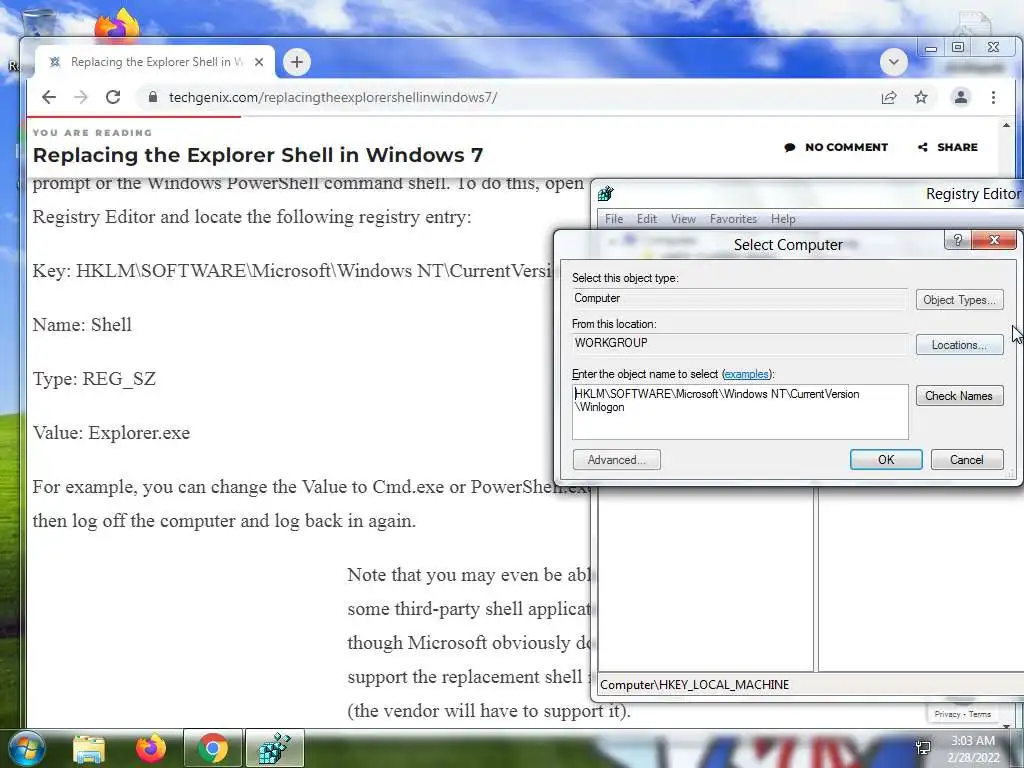Open the tab search chevron in Chrome
This screenshot has width=1024, height=768.
click(893, 62)
